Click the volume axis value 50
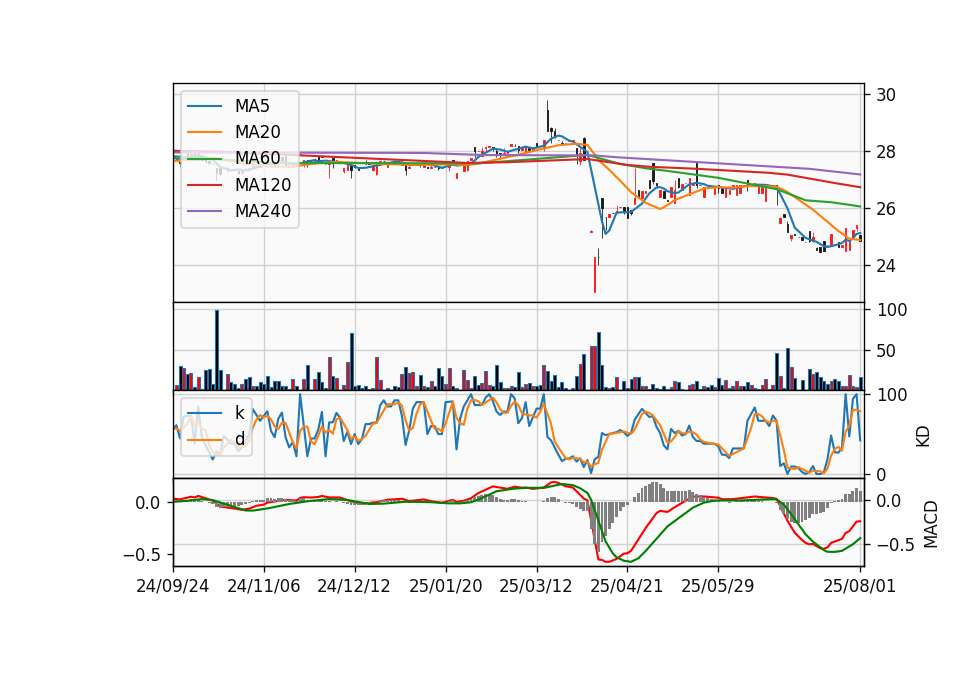The width and height of the screenshot is (960, 690). coord(886,351)
